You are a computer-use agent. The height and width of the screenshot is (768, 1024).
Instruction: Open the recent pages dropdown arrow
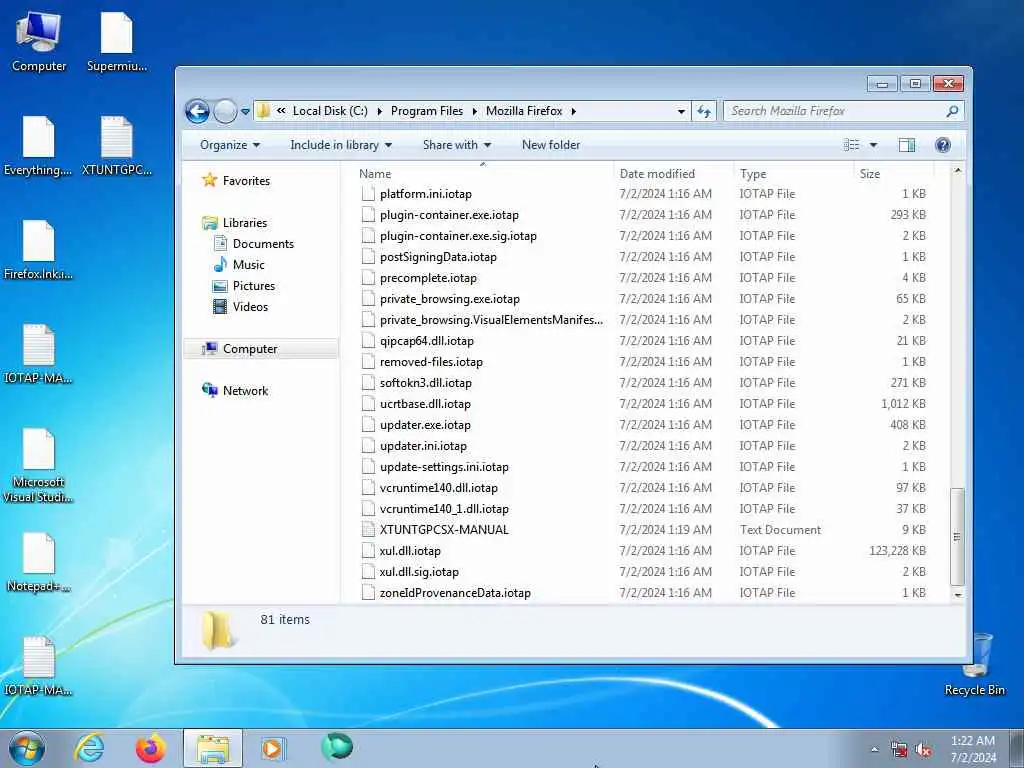pyautogui.click(x=246, y=112)
